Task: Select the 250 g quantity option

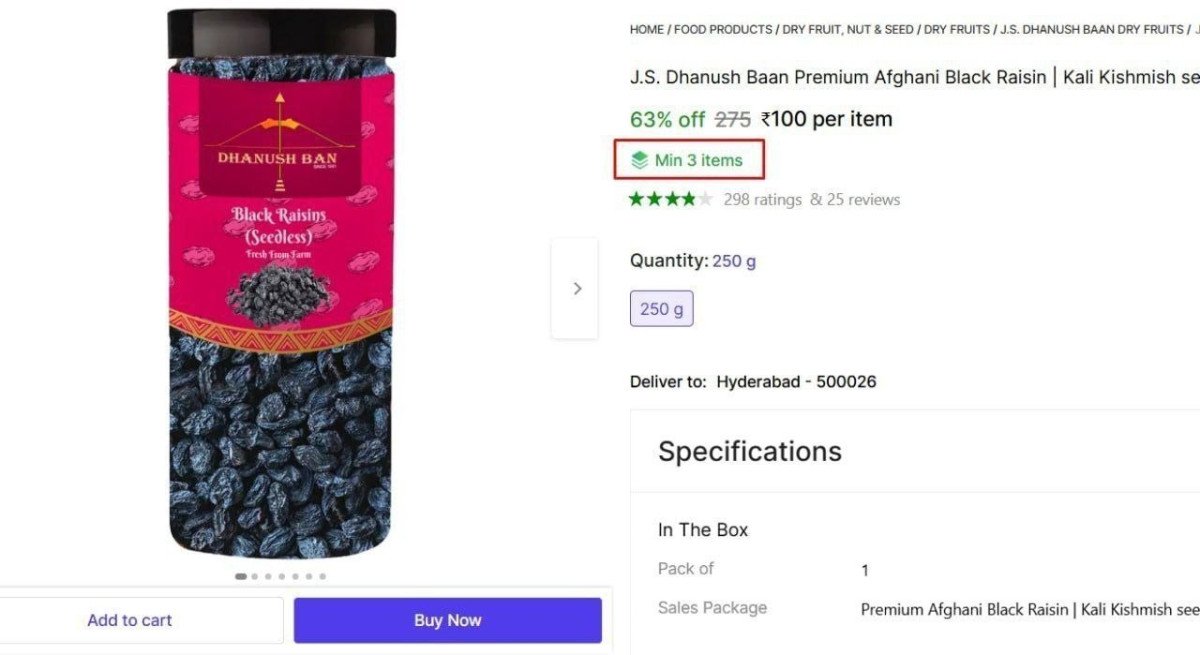Action: (661, 309)
